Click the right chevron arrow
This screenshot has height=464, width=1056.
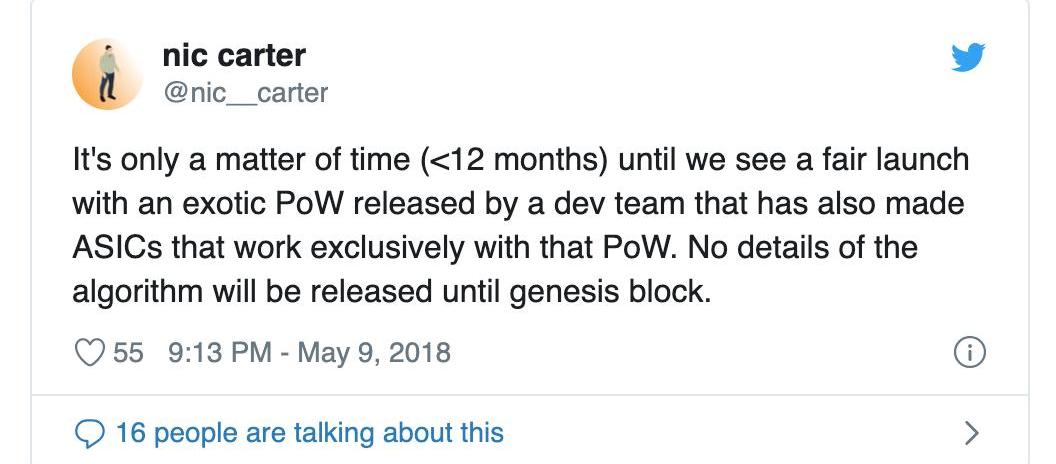click(x=970, y=432)
